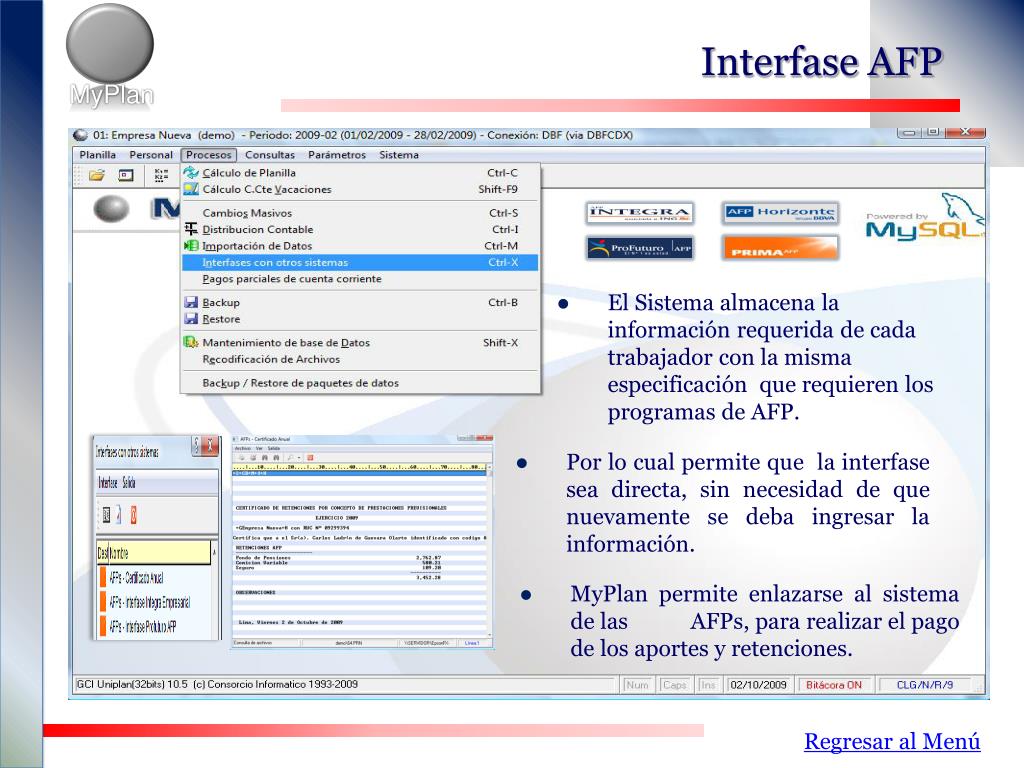Click the Cálculo C.Cte Vacaciones icon
This screenshot has height=768, width=1024.
(x=191, y=189)
